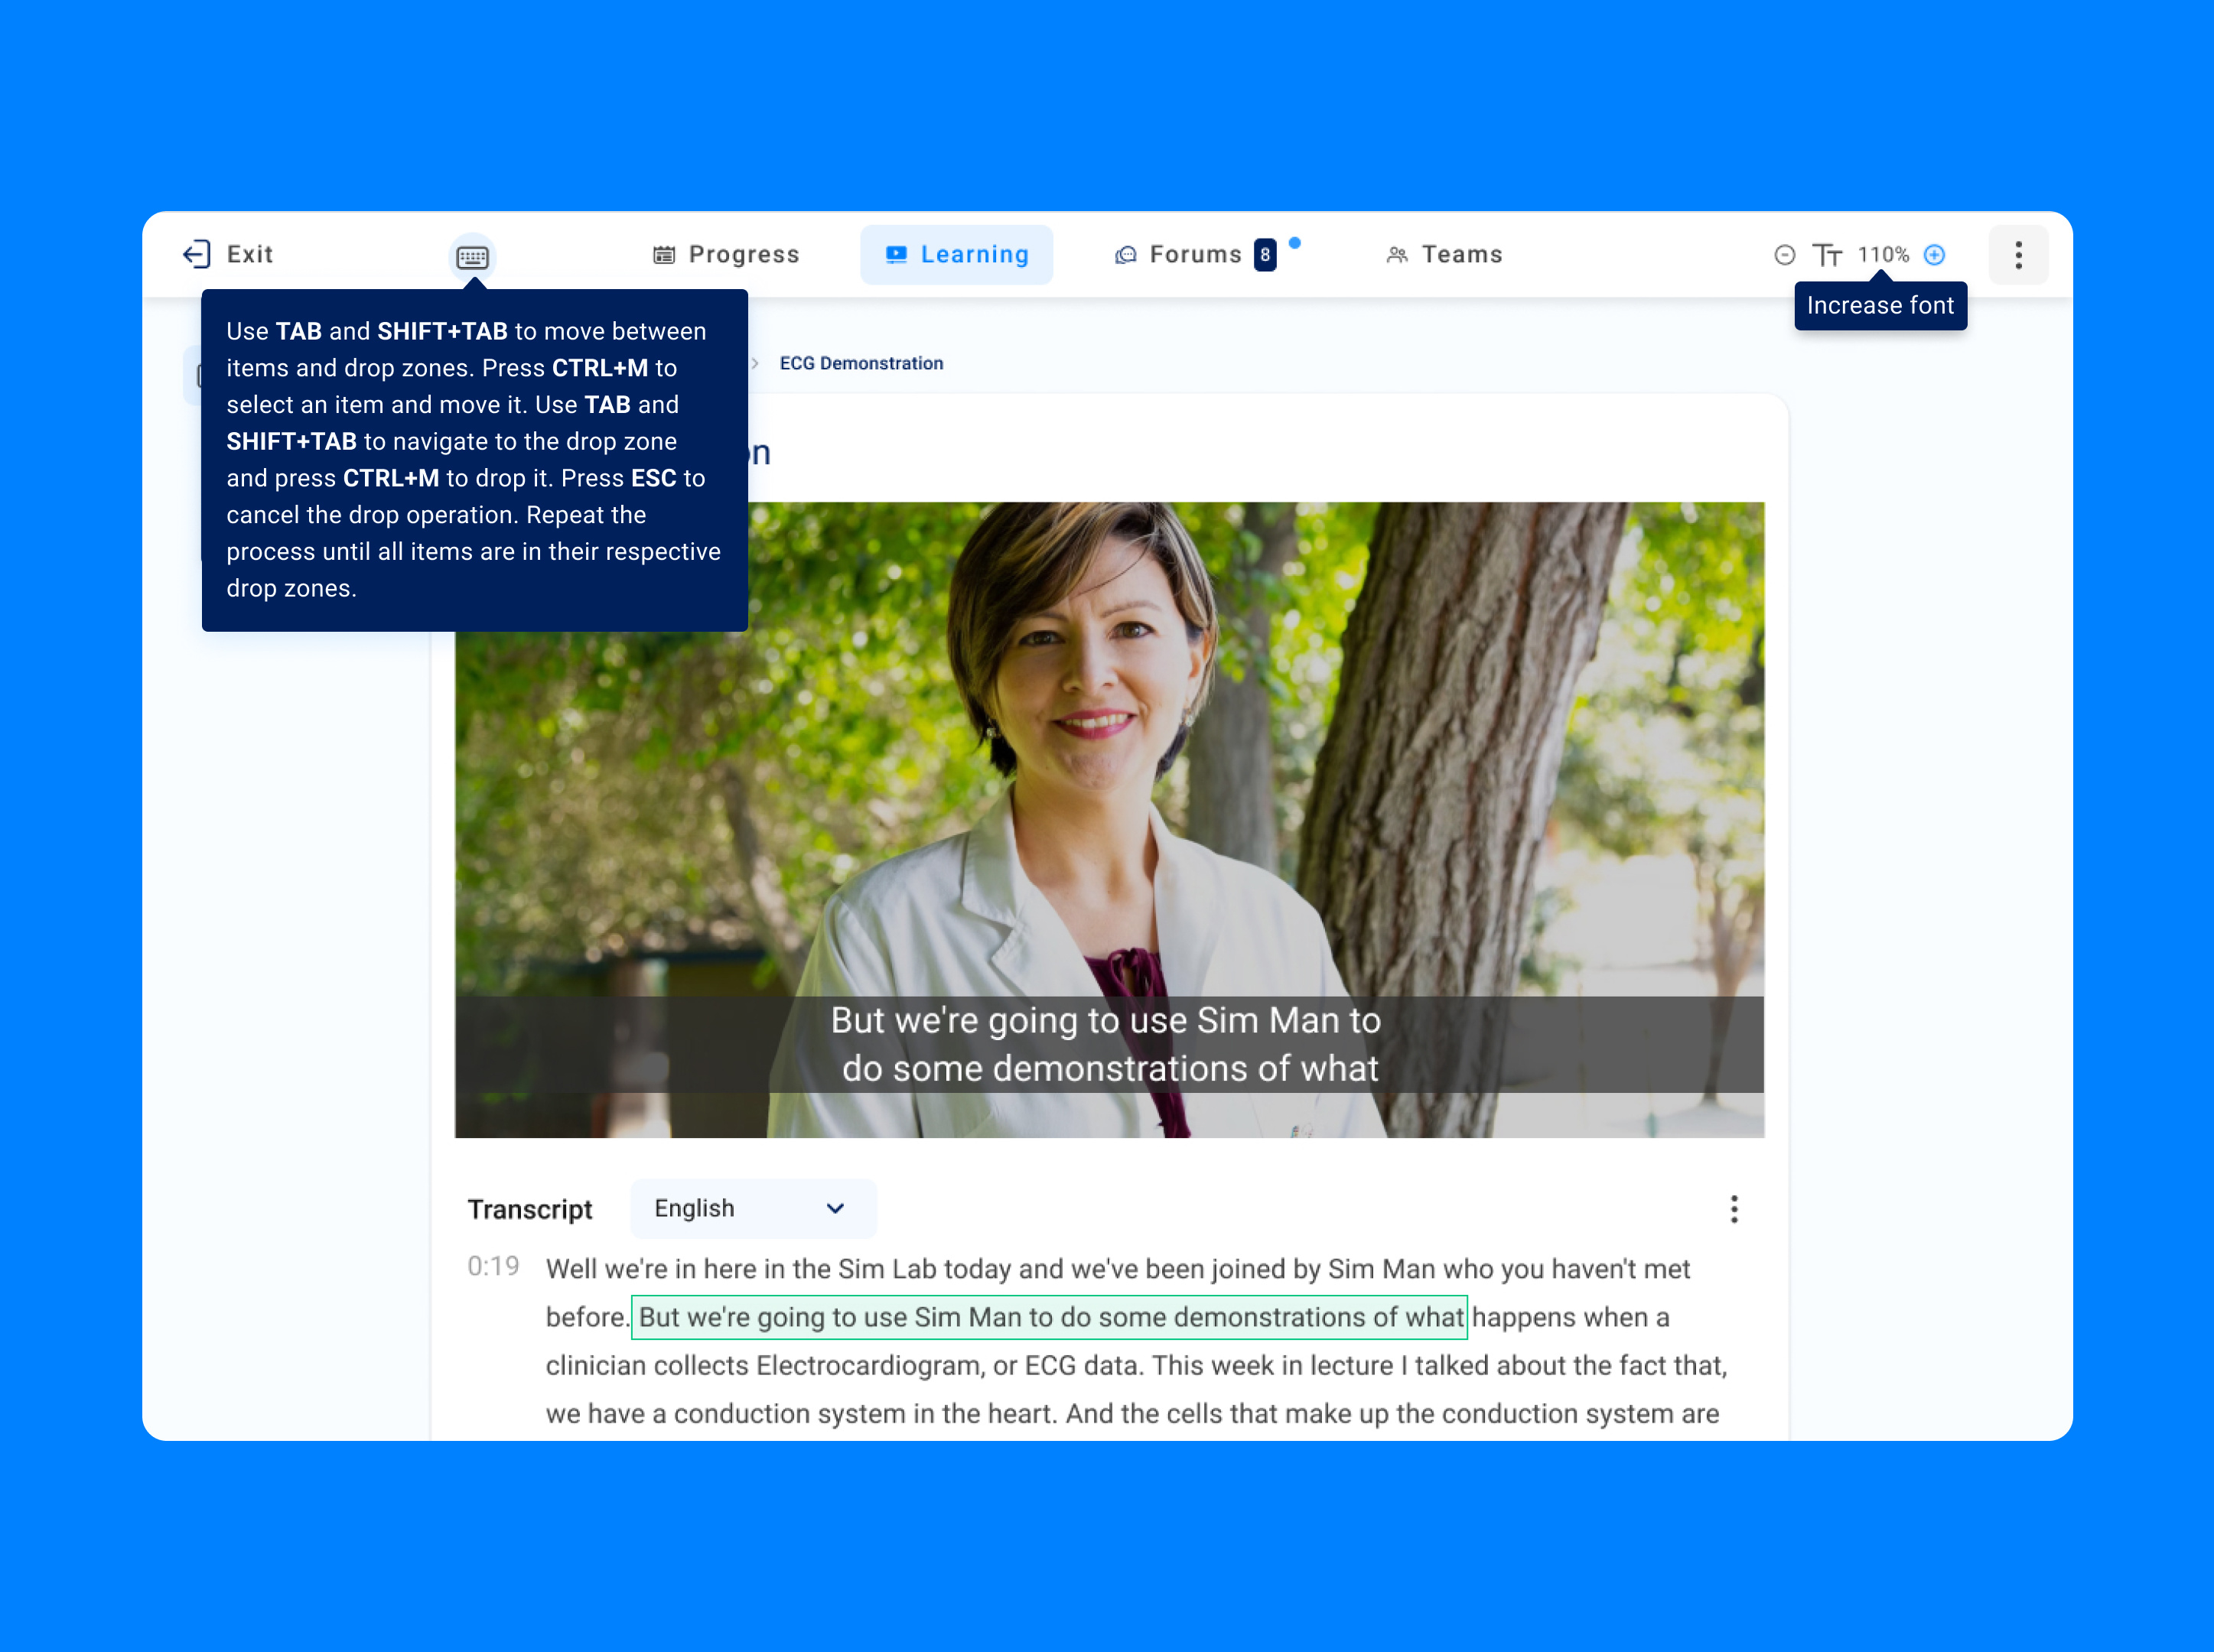Click the Exit arrow icon
The image size is (2214, 1652).
pos(196,254)
